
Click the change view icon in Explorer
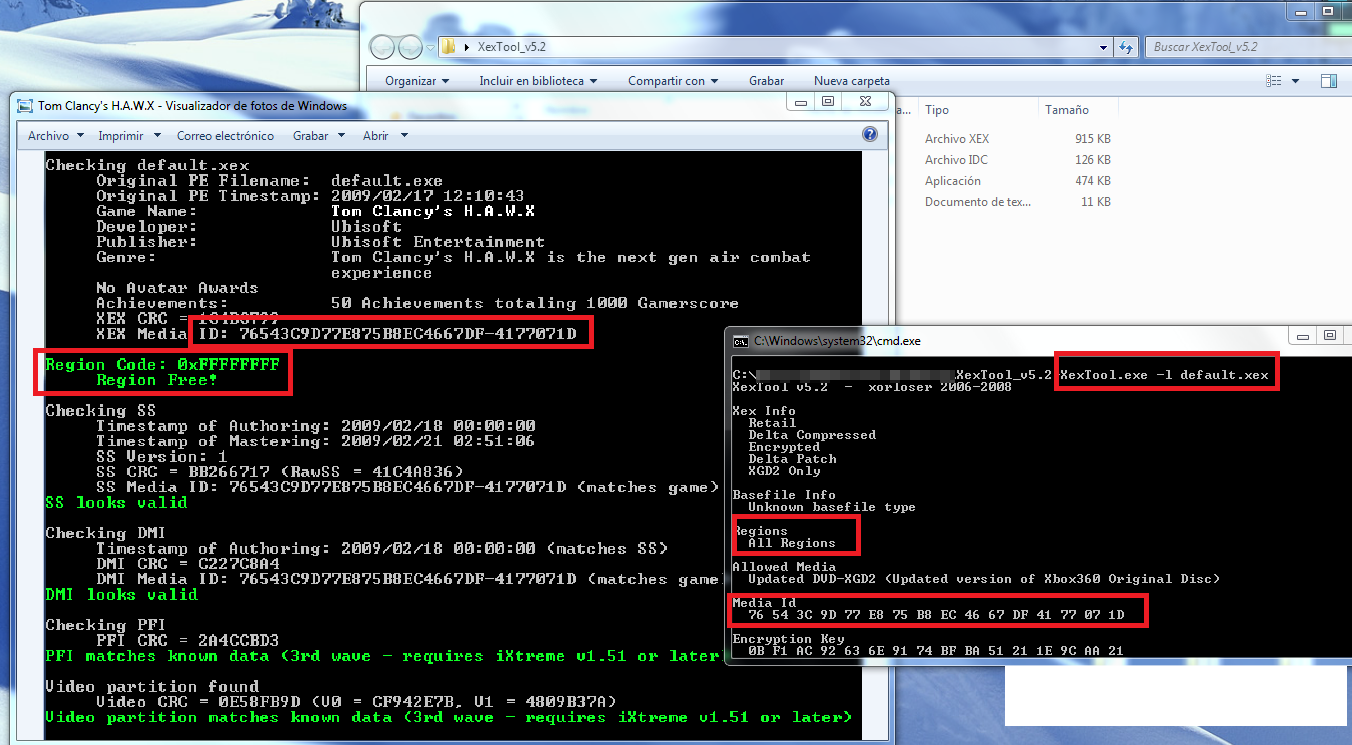click(1274, 81)
